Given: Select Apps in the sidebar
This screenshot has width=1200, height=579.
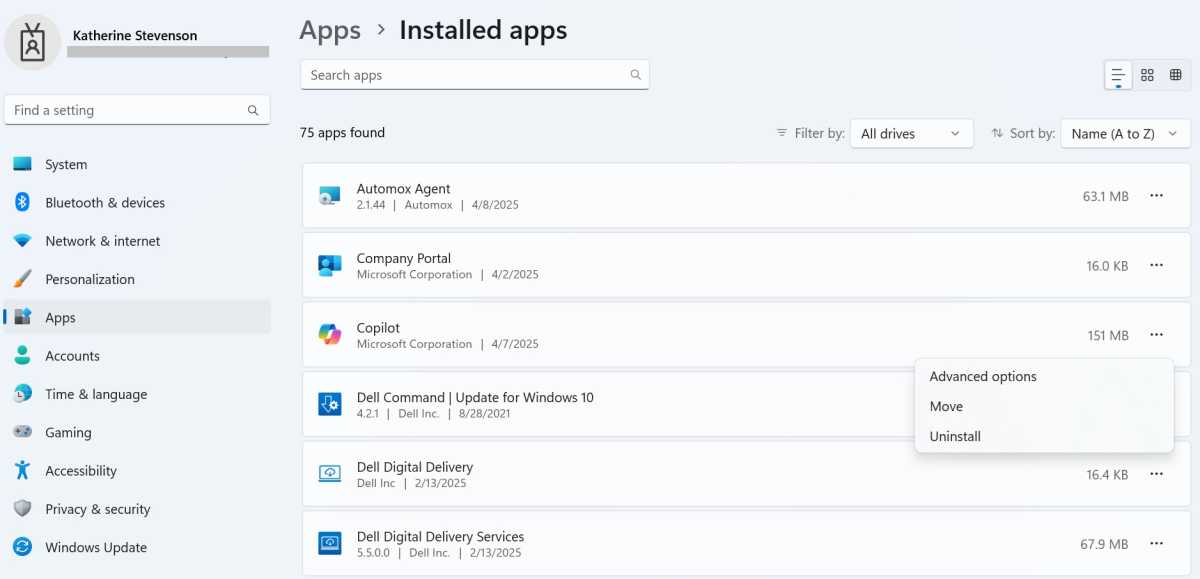Looking at the screenshot, I should pos(137,318).
